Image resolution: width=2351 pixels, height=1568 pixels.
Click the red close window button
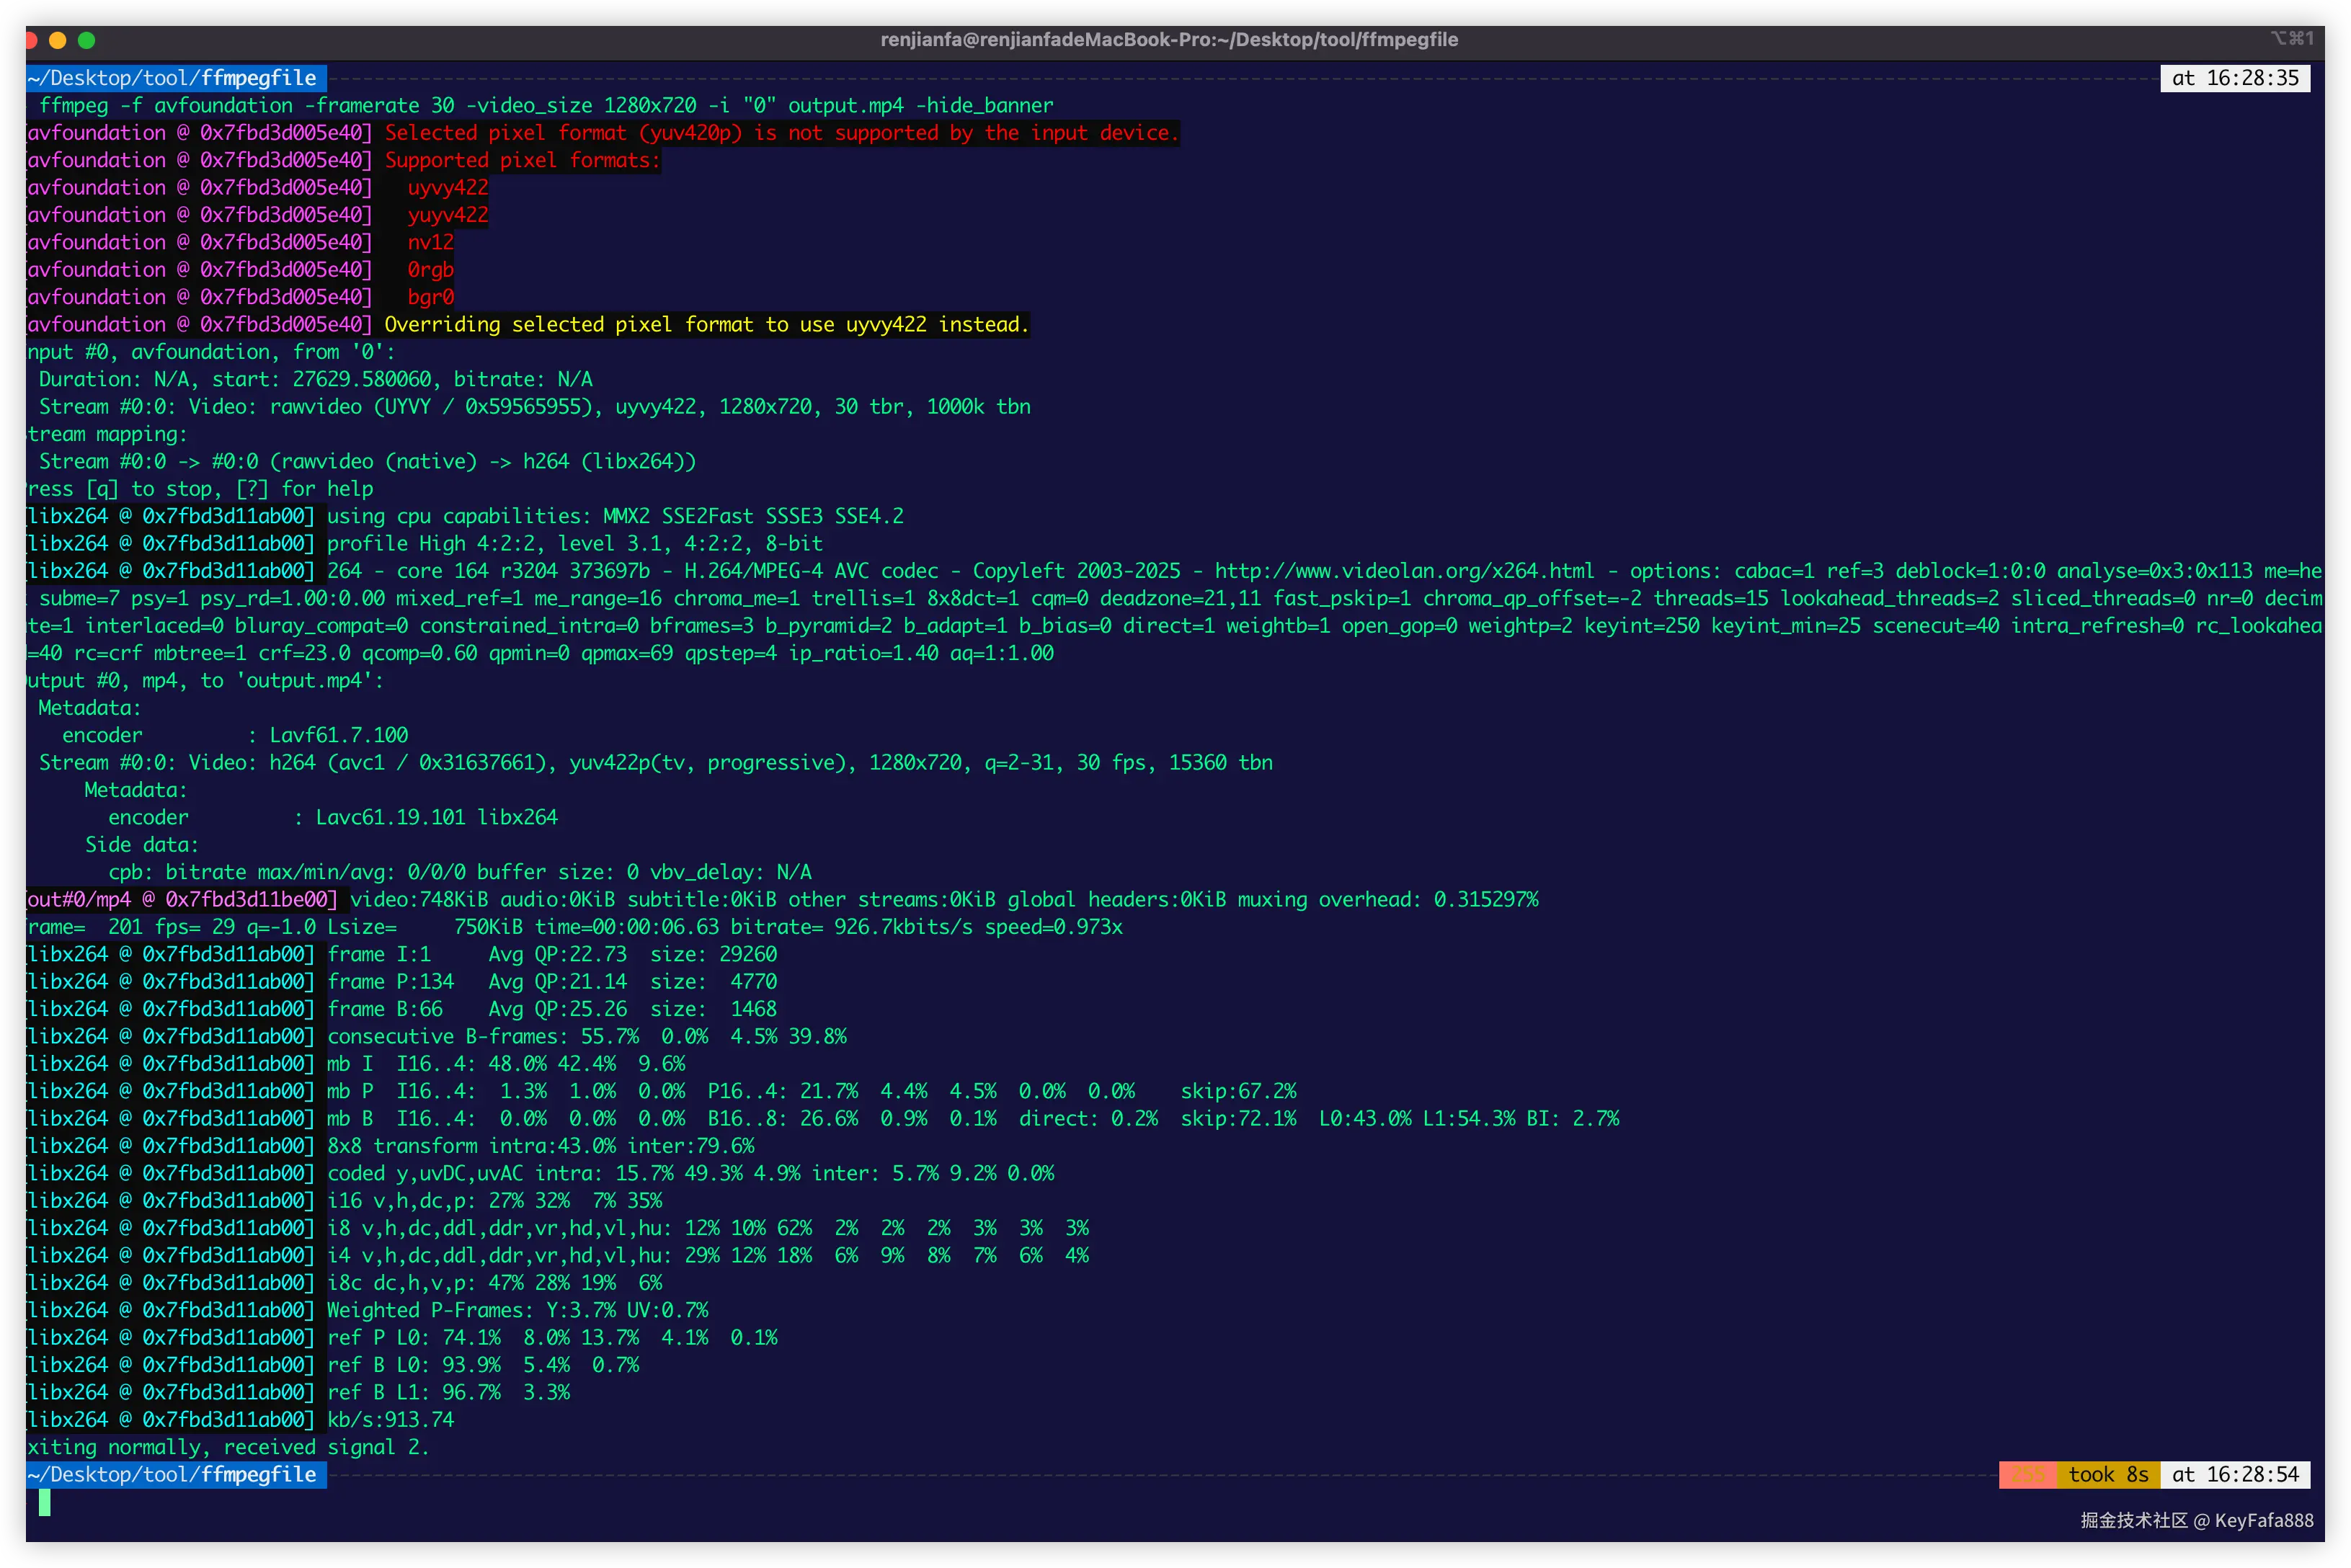point(31,40)
